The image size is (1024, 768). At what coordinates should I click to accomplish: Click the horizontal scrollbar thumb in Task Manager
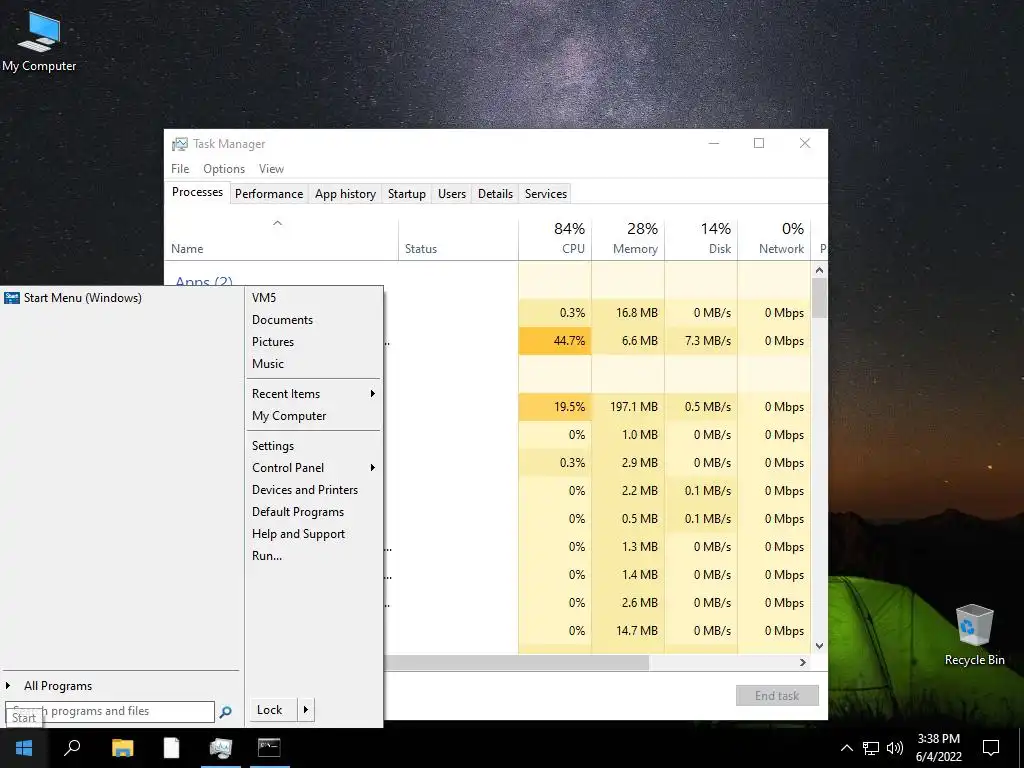pyautogui.click(x=516, y=662)
